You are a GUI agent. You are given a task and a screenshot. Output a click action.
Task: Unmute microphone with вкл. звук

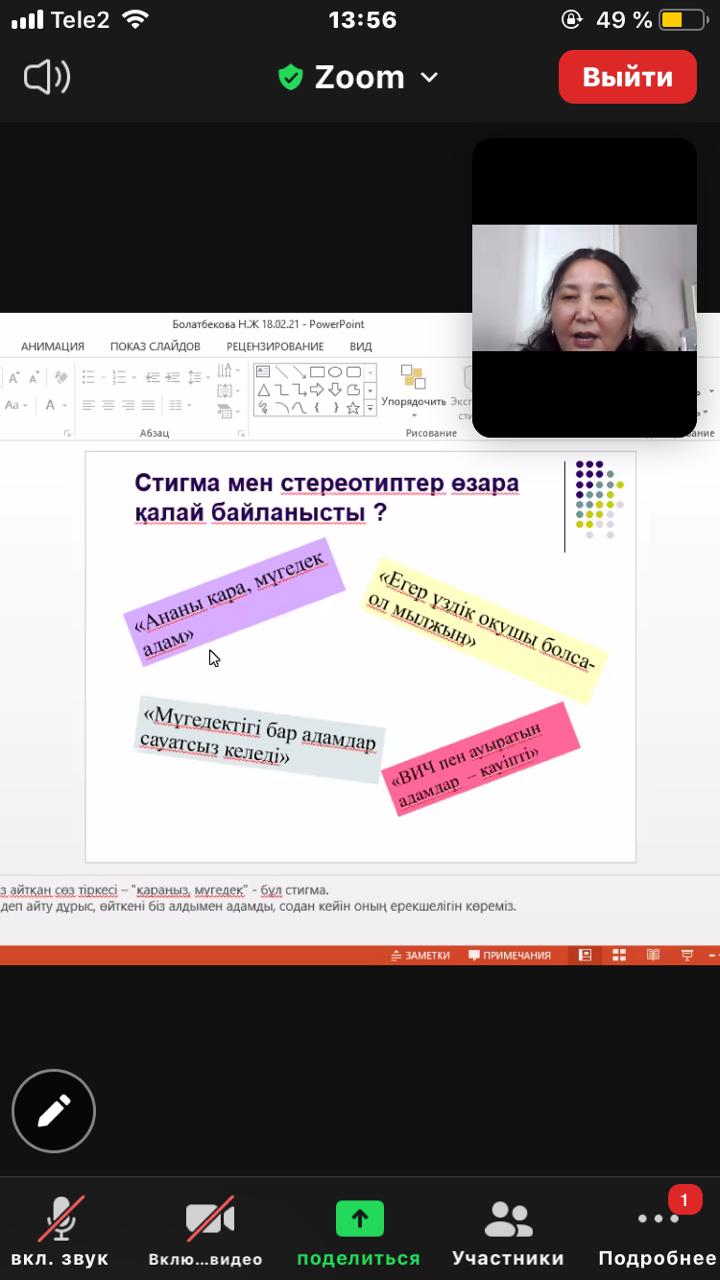(x=60, y=1231)
